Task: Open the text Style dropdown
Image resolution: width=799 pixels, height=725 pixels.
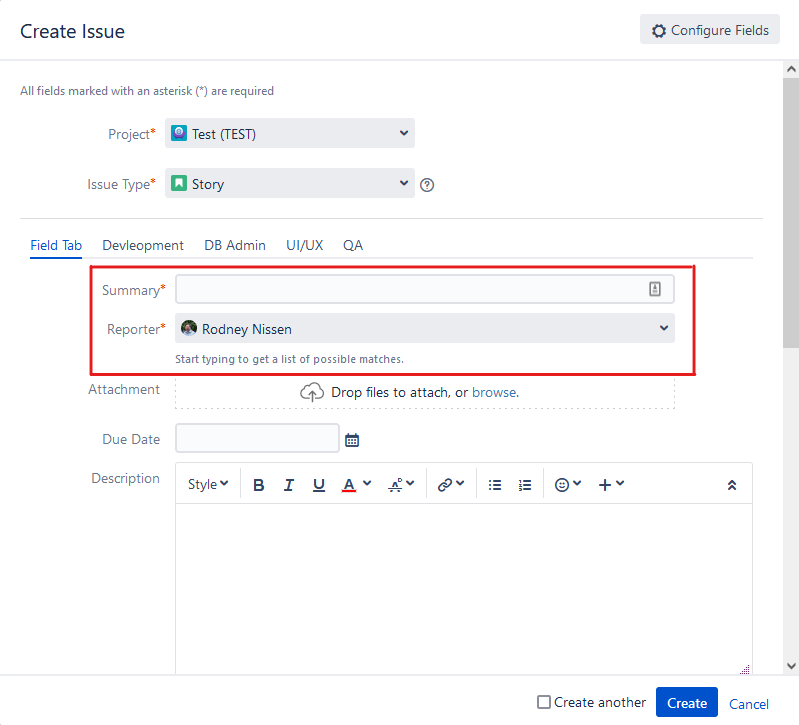Action: (x=208, y=485)
